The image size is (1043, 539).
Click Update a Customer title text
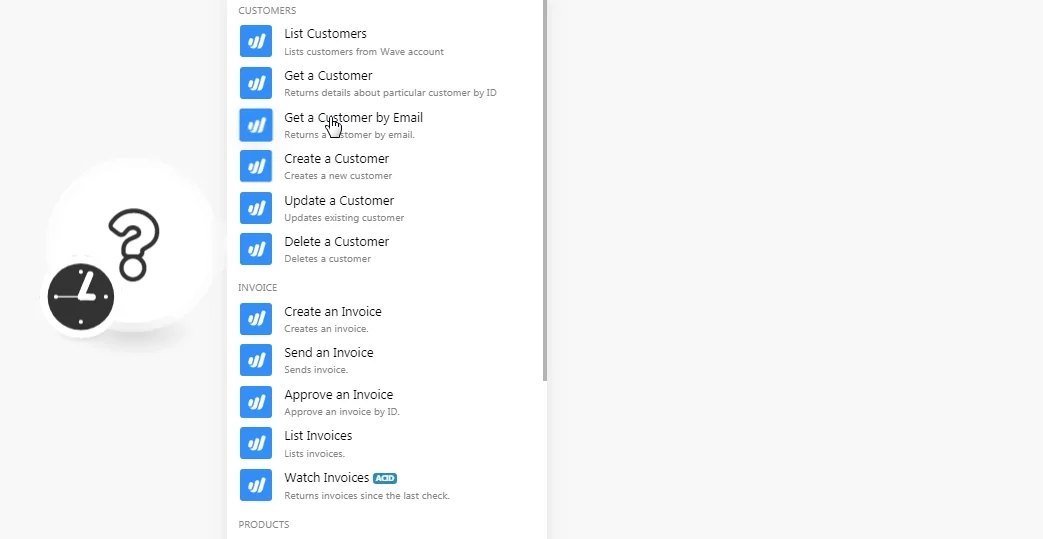point(339,200)
